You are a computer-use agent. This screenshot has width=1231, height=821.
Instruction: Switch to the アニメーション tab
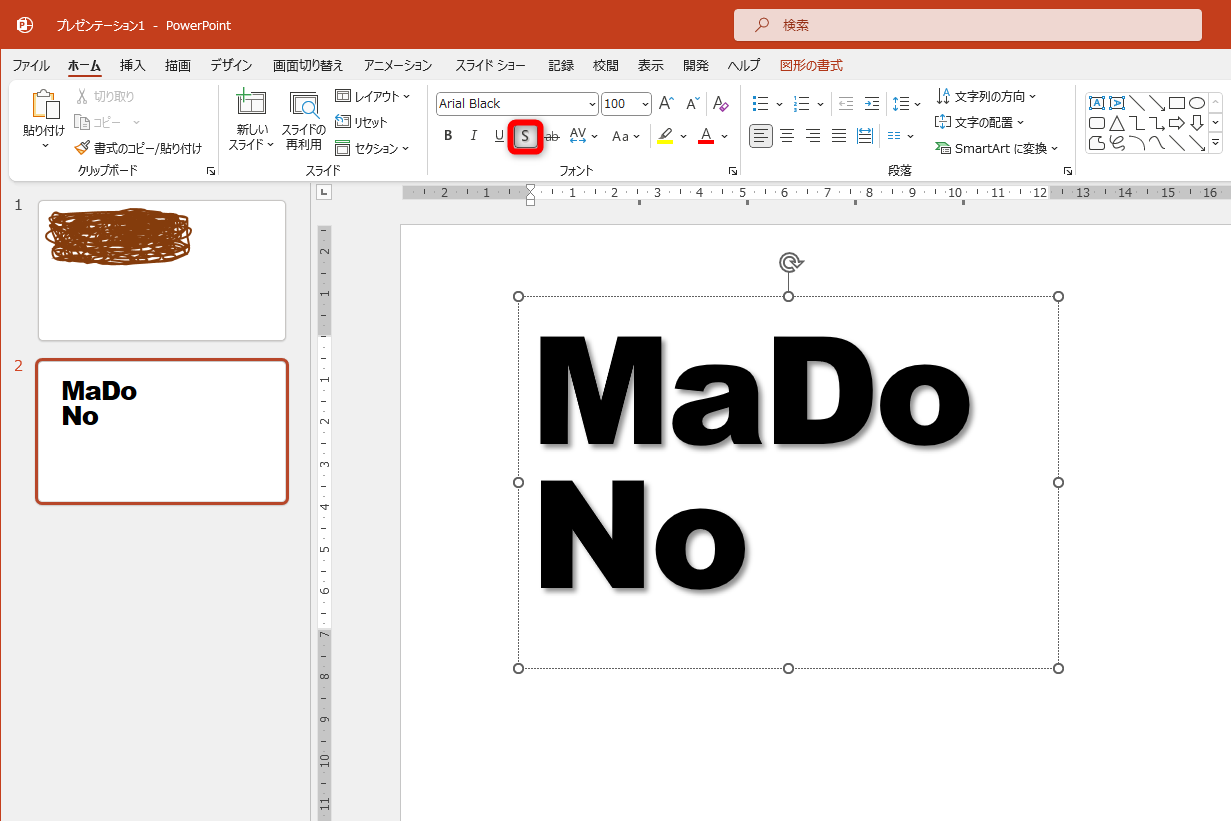(398, 65)
